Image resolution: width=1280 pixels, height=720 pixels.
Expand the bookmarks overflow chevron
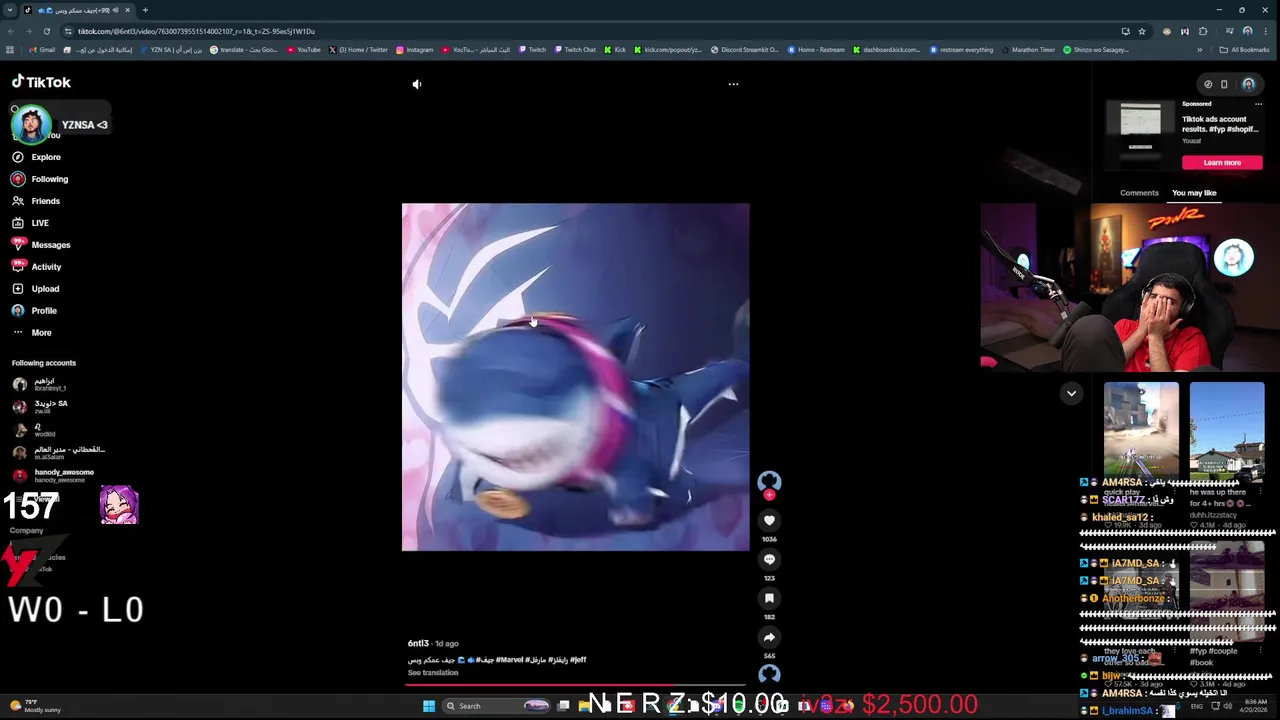click(1199, 50)
